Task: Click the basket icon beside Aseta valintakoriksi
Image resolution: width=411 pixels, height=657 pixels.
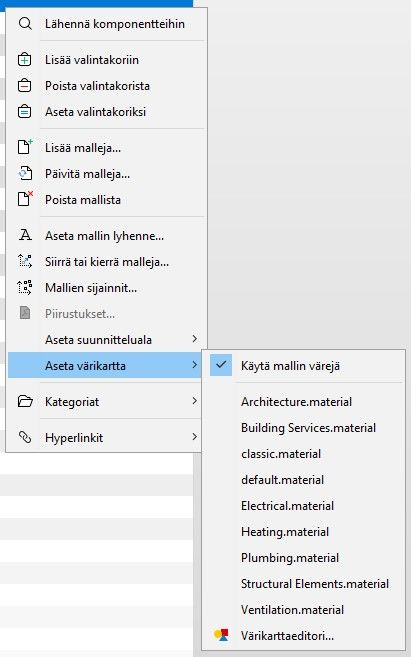Action: [x=25, y=111]
